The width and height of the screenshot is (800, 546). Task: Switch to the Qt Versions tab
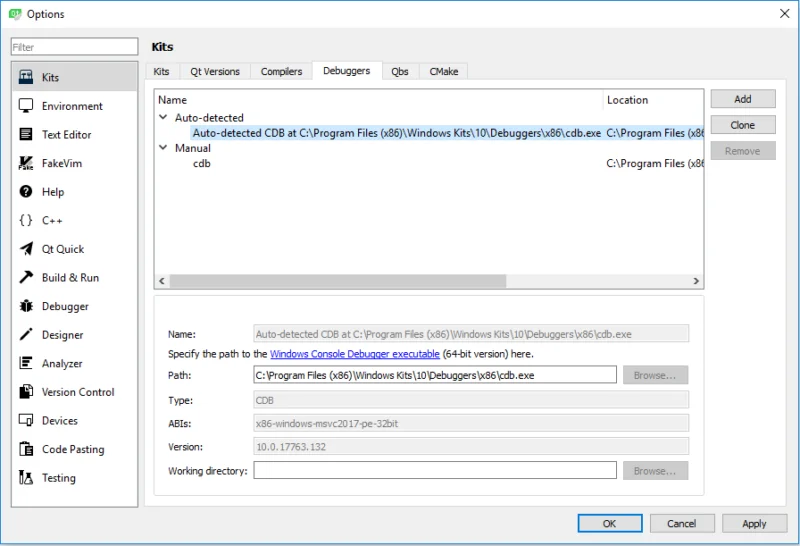tap(215, 71)
